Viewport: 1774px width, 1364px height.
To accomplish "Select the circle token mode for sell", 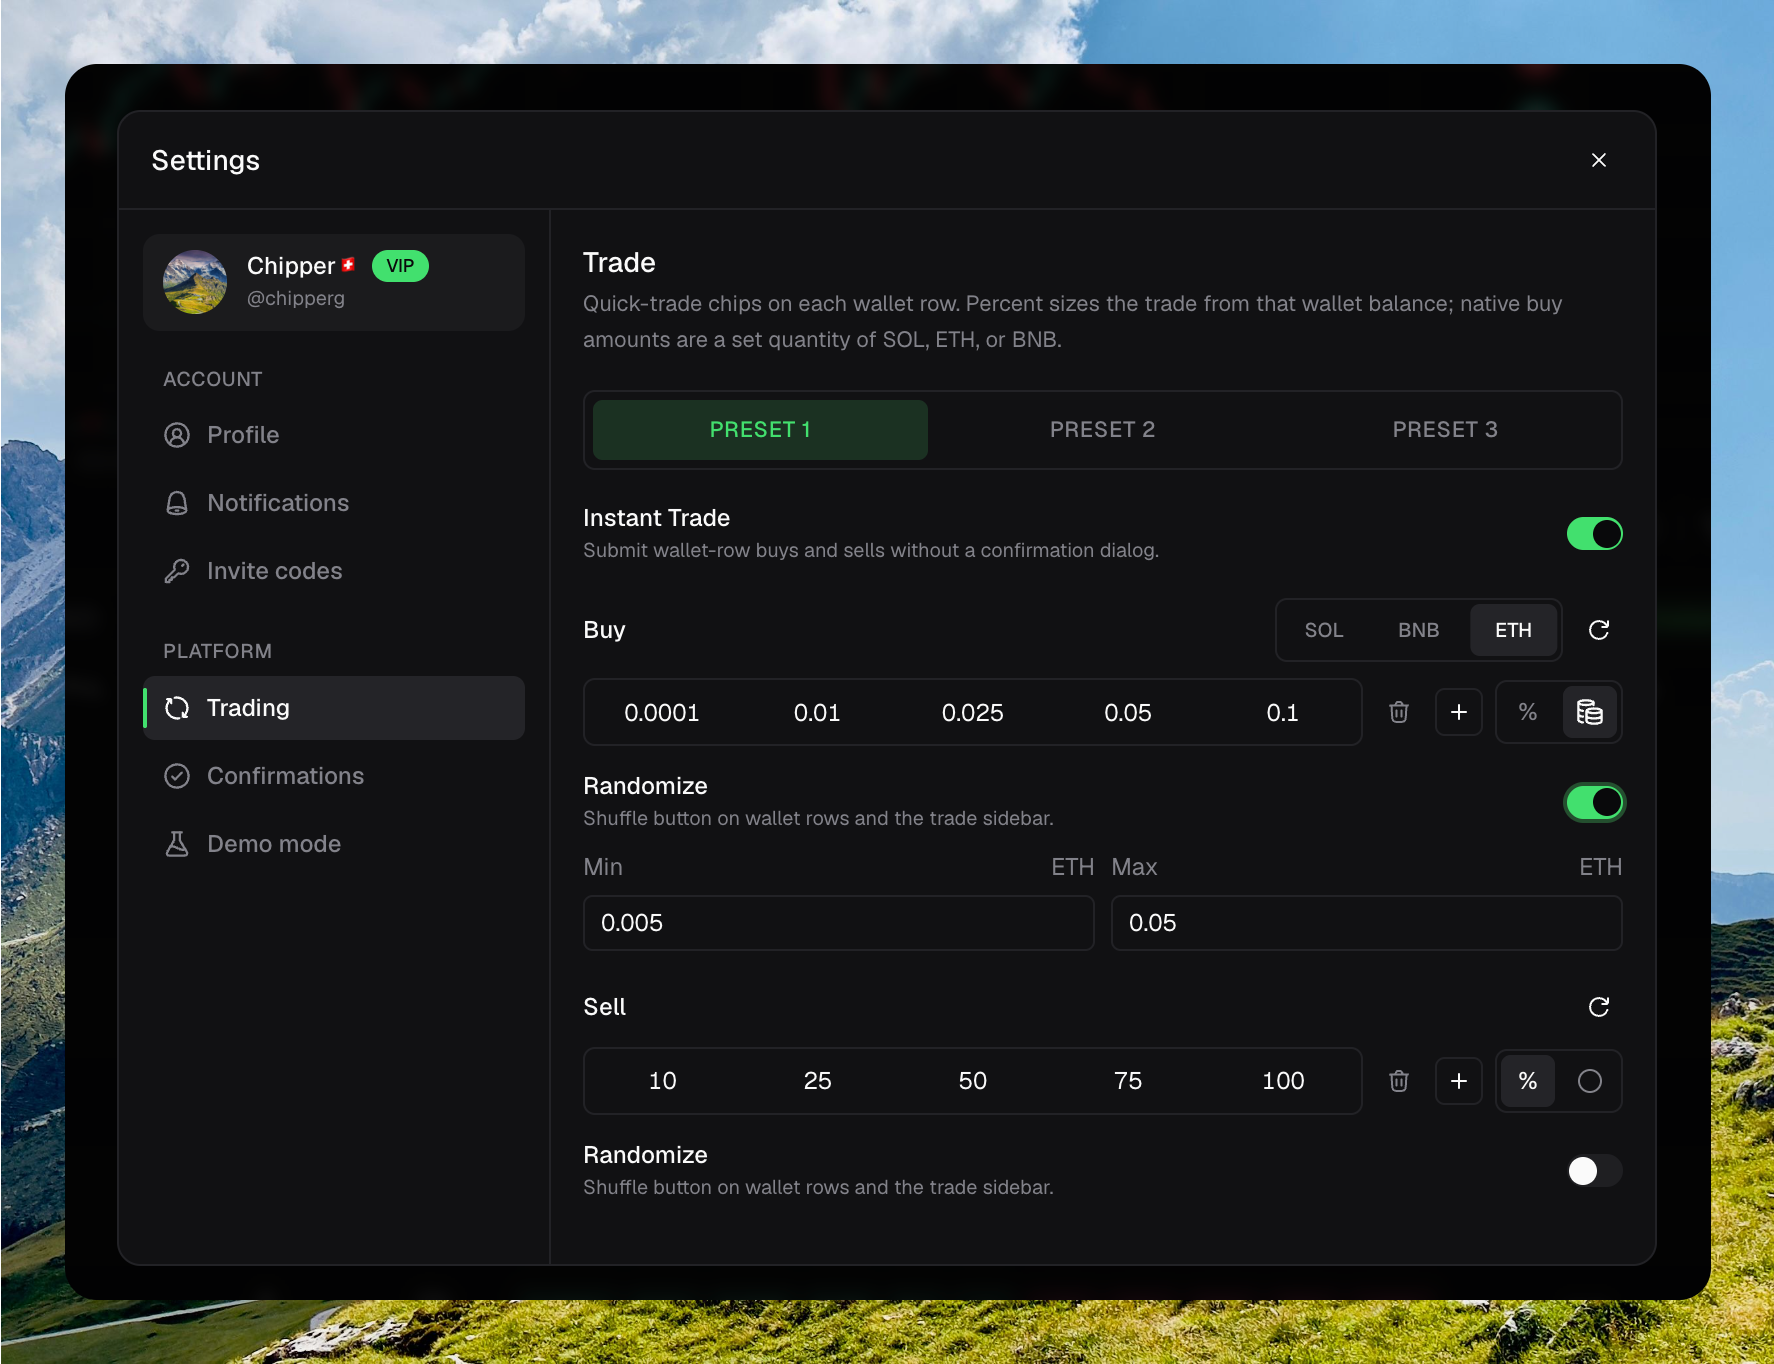I will pyautogui.click(x=1589, y=1081).
